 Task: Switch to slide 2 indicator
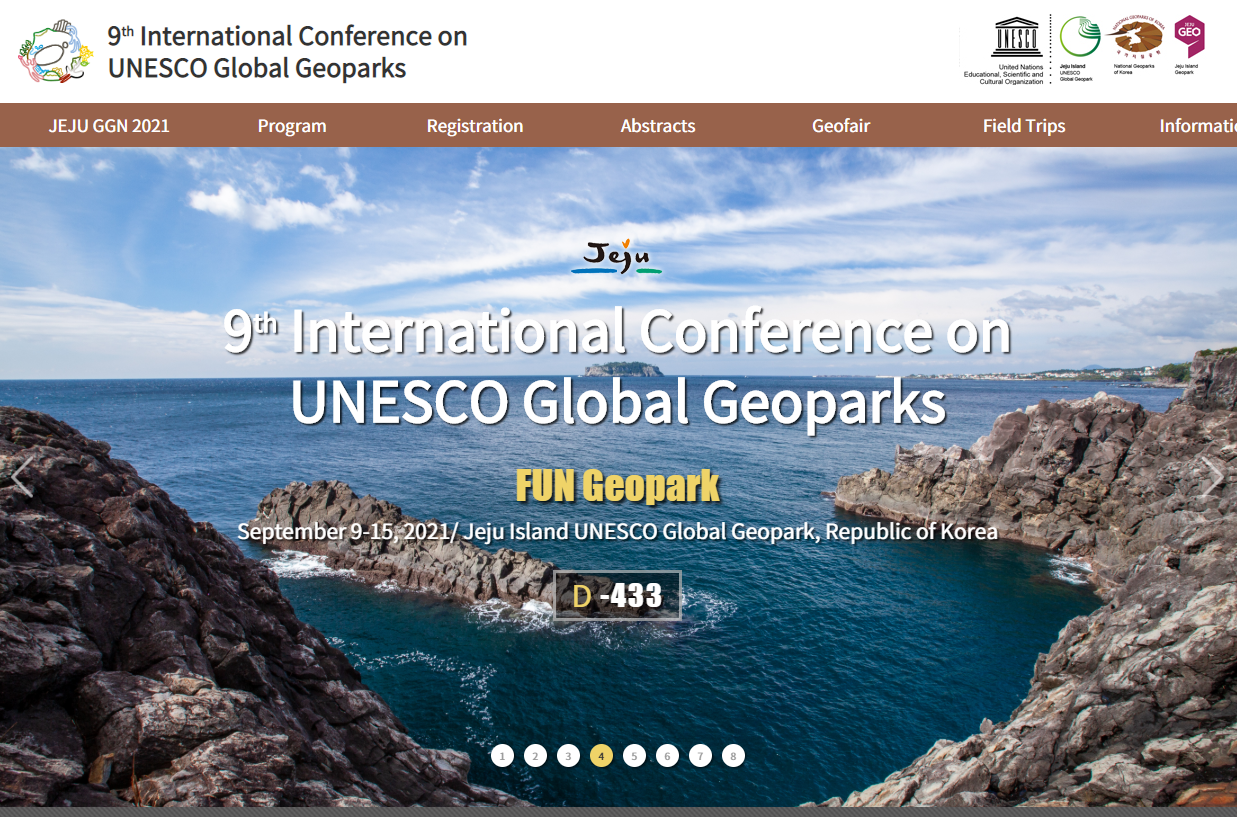click(535, 756)
